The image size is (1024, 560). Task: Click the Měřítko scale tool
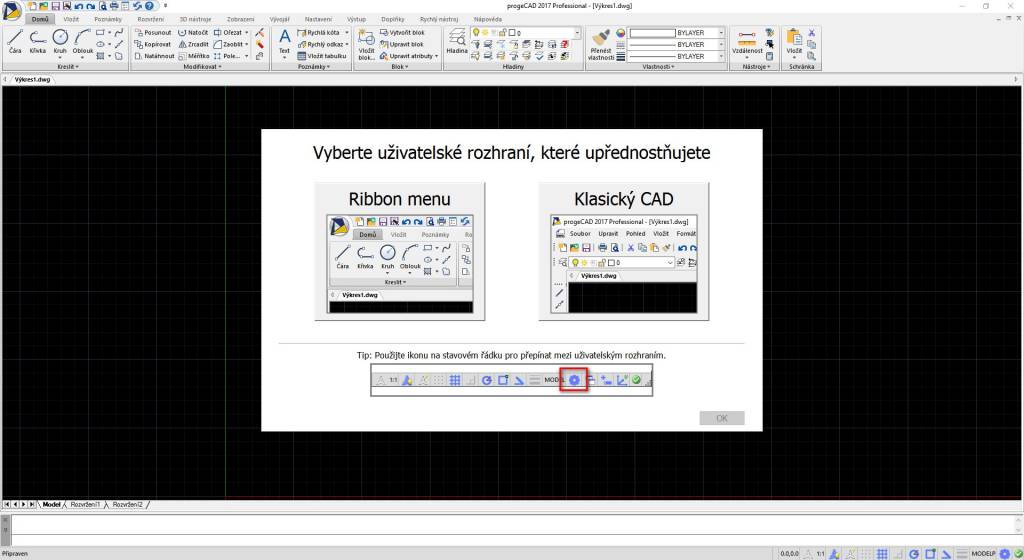[194, 56]
